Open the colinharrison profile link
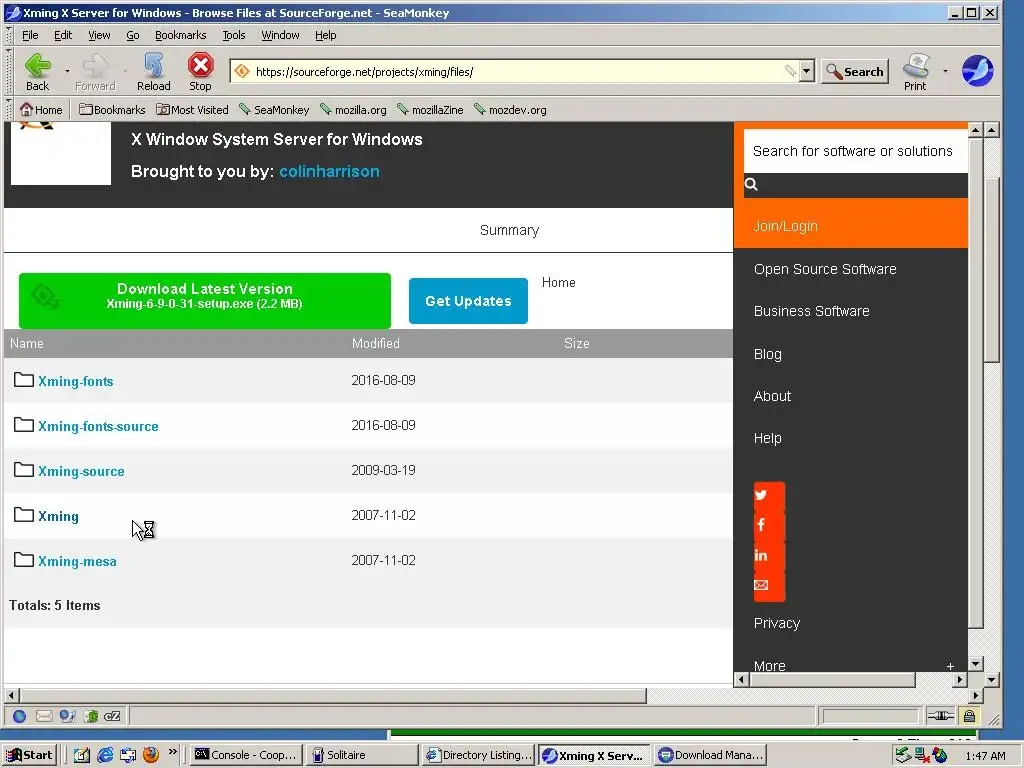This screenshot has height=768, width=1024. (329, 171)
